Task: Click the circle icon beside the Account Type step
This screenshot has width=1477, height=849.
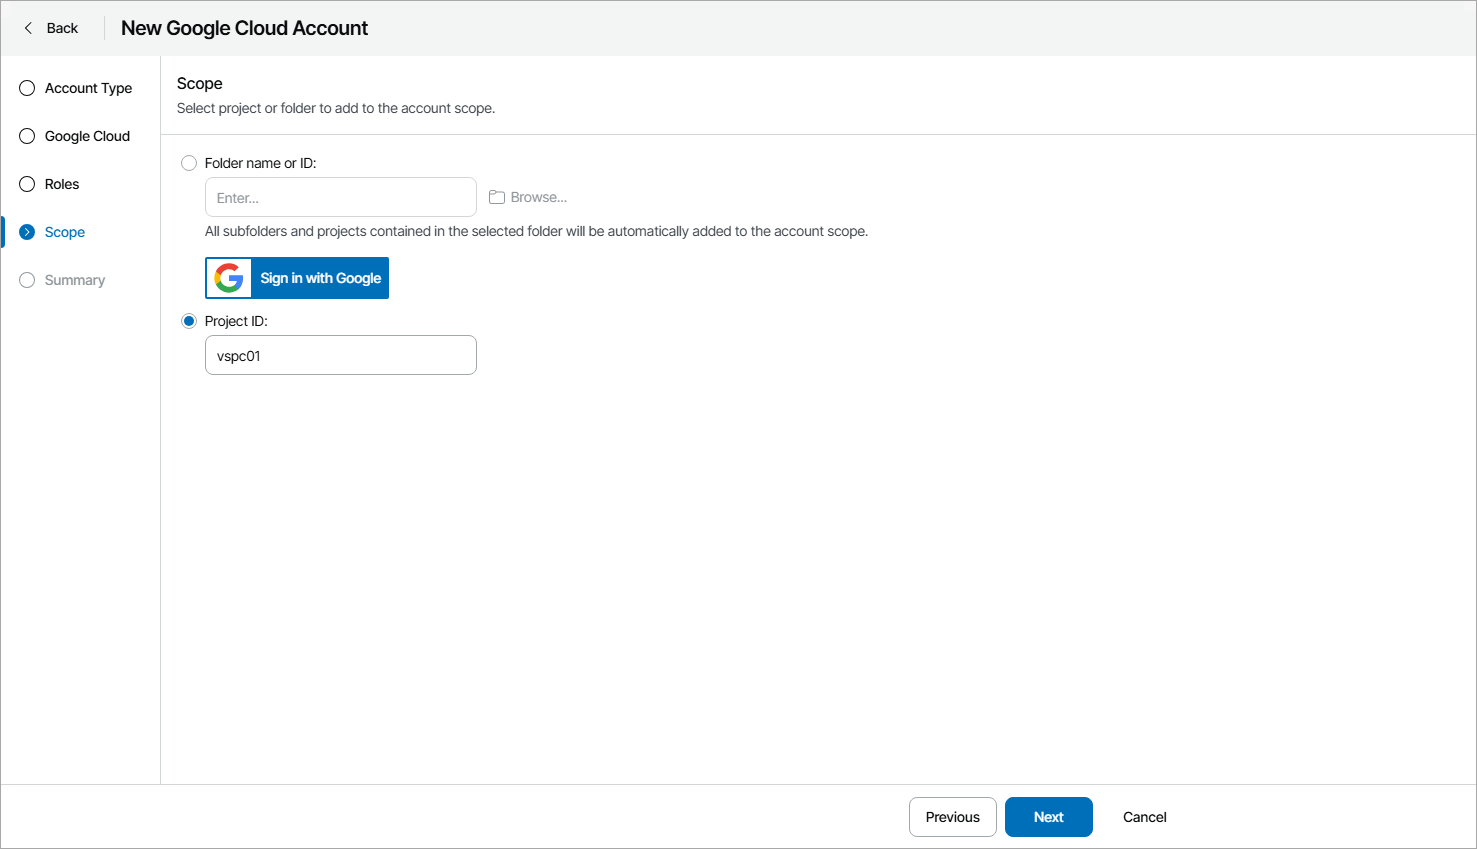Action: [x=26, y=88]
